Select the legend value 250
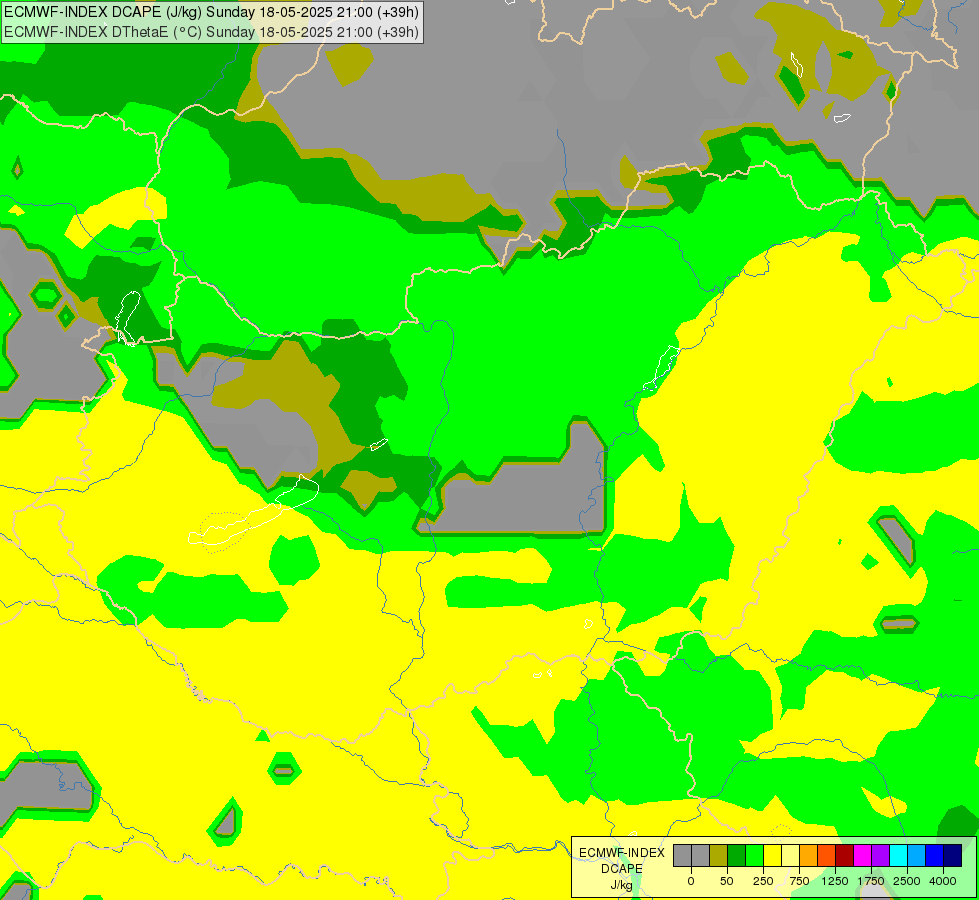 763,881
